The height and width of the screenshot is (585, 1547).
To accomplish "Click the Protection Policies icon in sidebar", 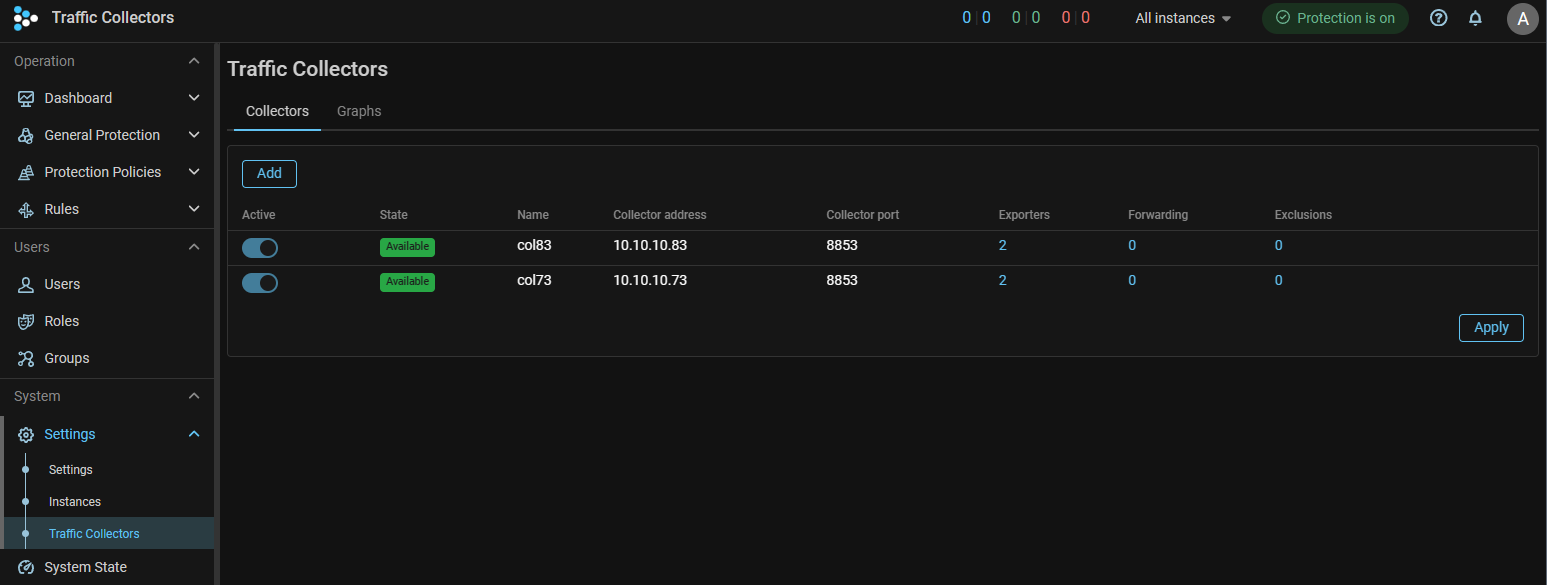I will (27, 172).
